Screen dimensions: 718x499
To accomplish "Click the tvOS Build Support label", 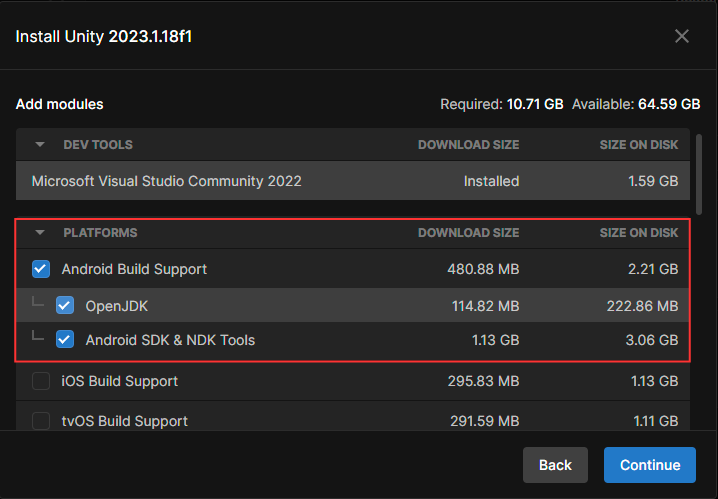I will point(124,421).
